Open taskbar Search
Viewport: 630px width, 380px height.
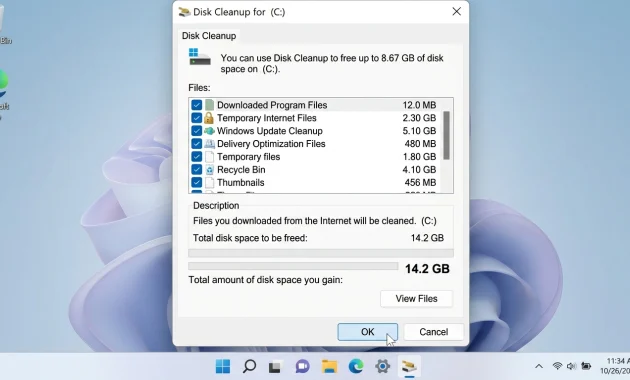[x=249, y=366]
